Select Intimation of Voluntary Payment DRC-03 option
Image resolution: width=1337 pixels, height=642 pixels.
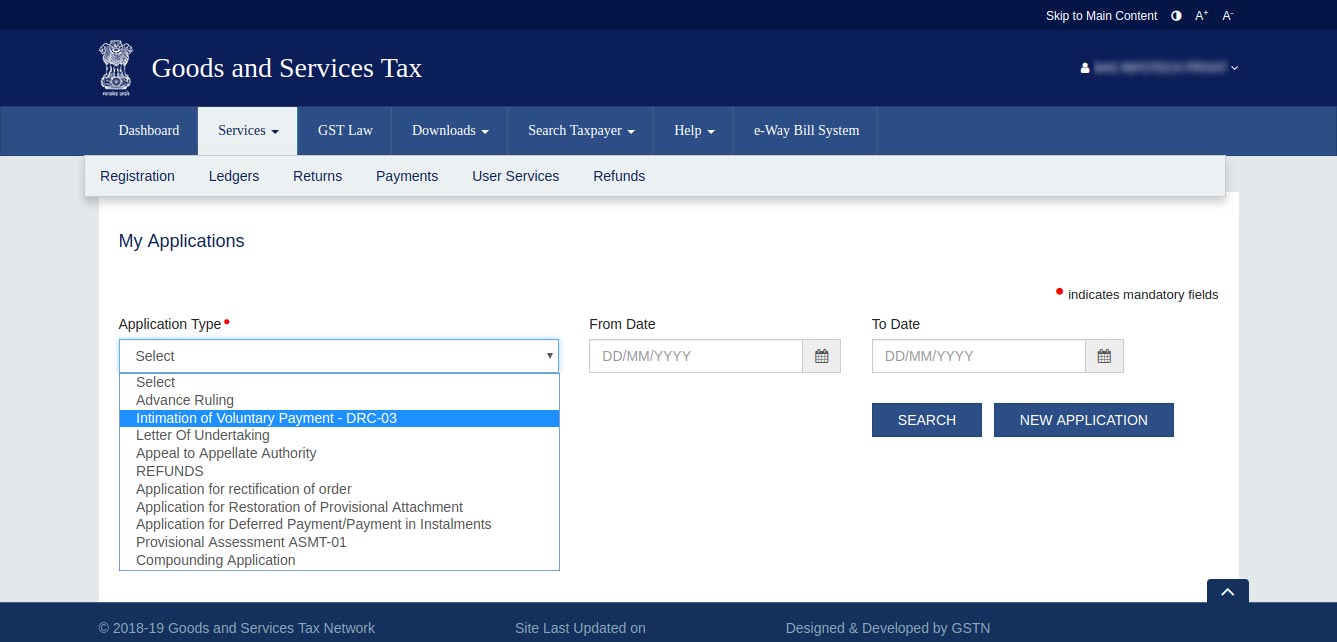point(266,418)
